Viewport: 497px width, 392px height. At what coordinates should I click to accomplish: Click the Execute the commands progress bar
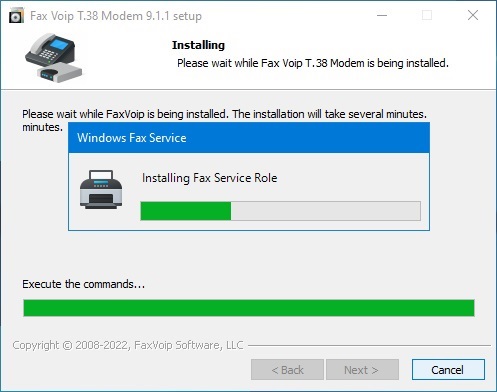(x=249, y=308)
